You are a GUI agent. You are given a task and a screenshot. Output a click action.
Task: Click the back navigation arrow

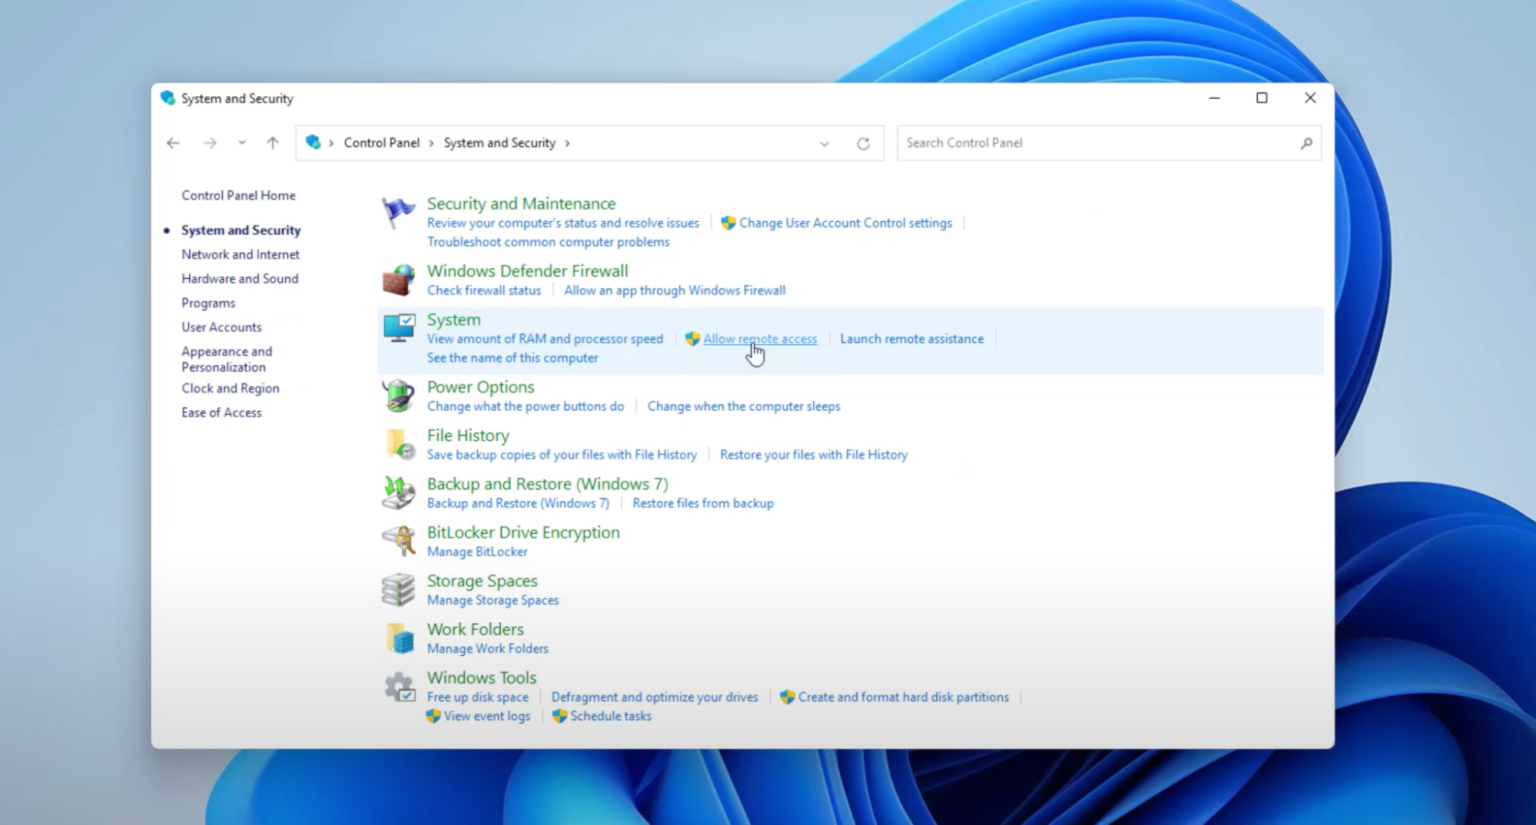pos(172,143)
